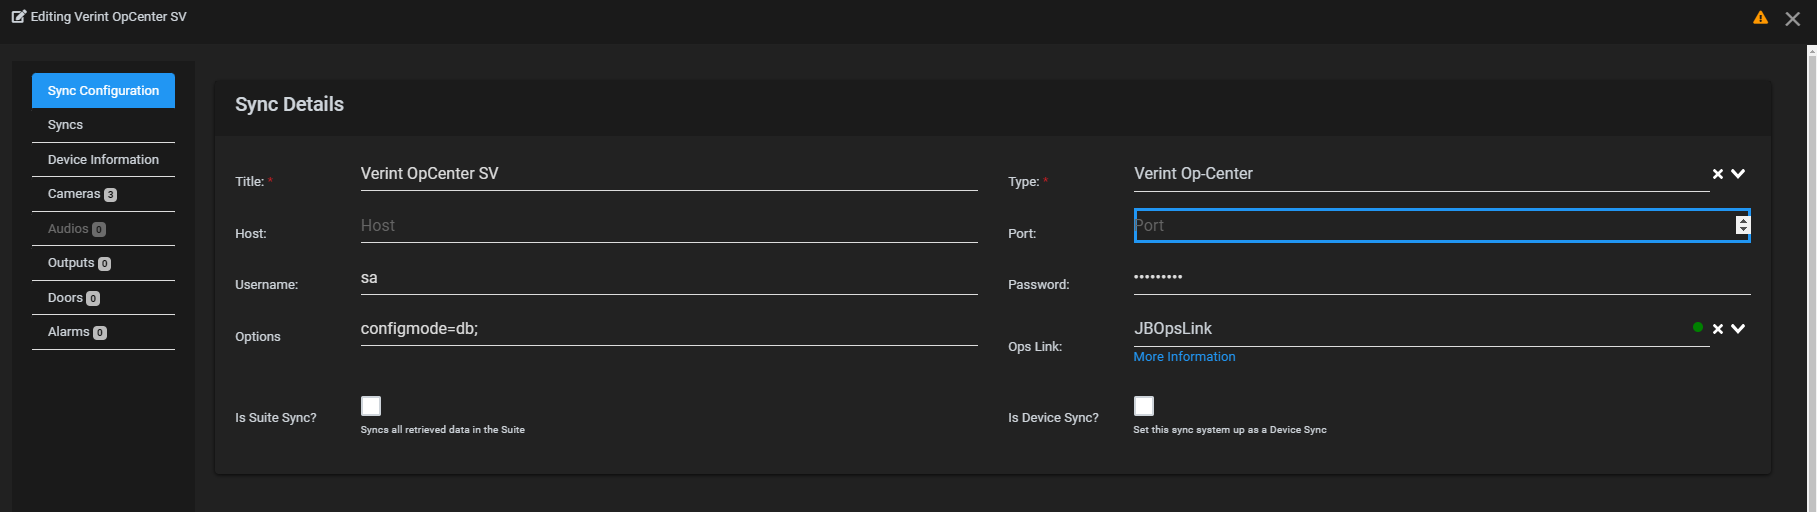
Task: Toggle the Is Device Sync checkbox
Action: pos(1144,405)
